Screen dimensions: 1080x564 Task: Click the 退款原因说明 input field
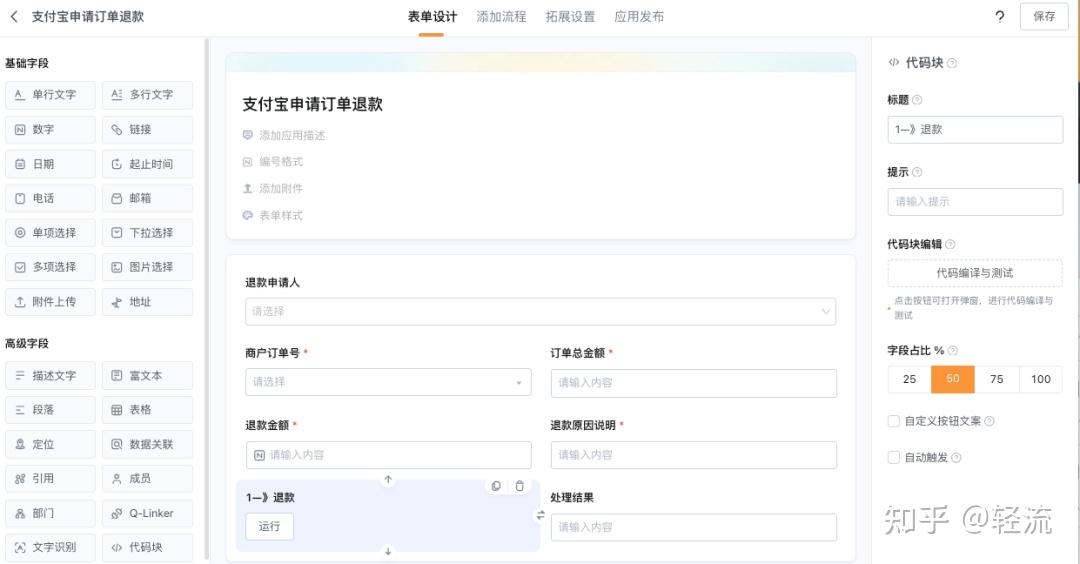tap(694, 455)
